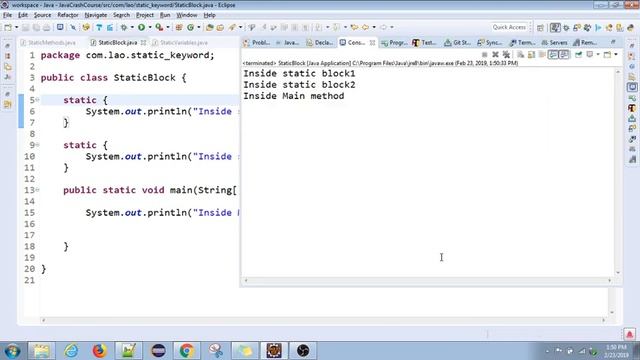Switch to the Java perspective icon

point(555,28)
